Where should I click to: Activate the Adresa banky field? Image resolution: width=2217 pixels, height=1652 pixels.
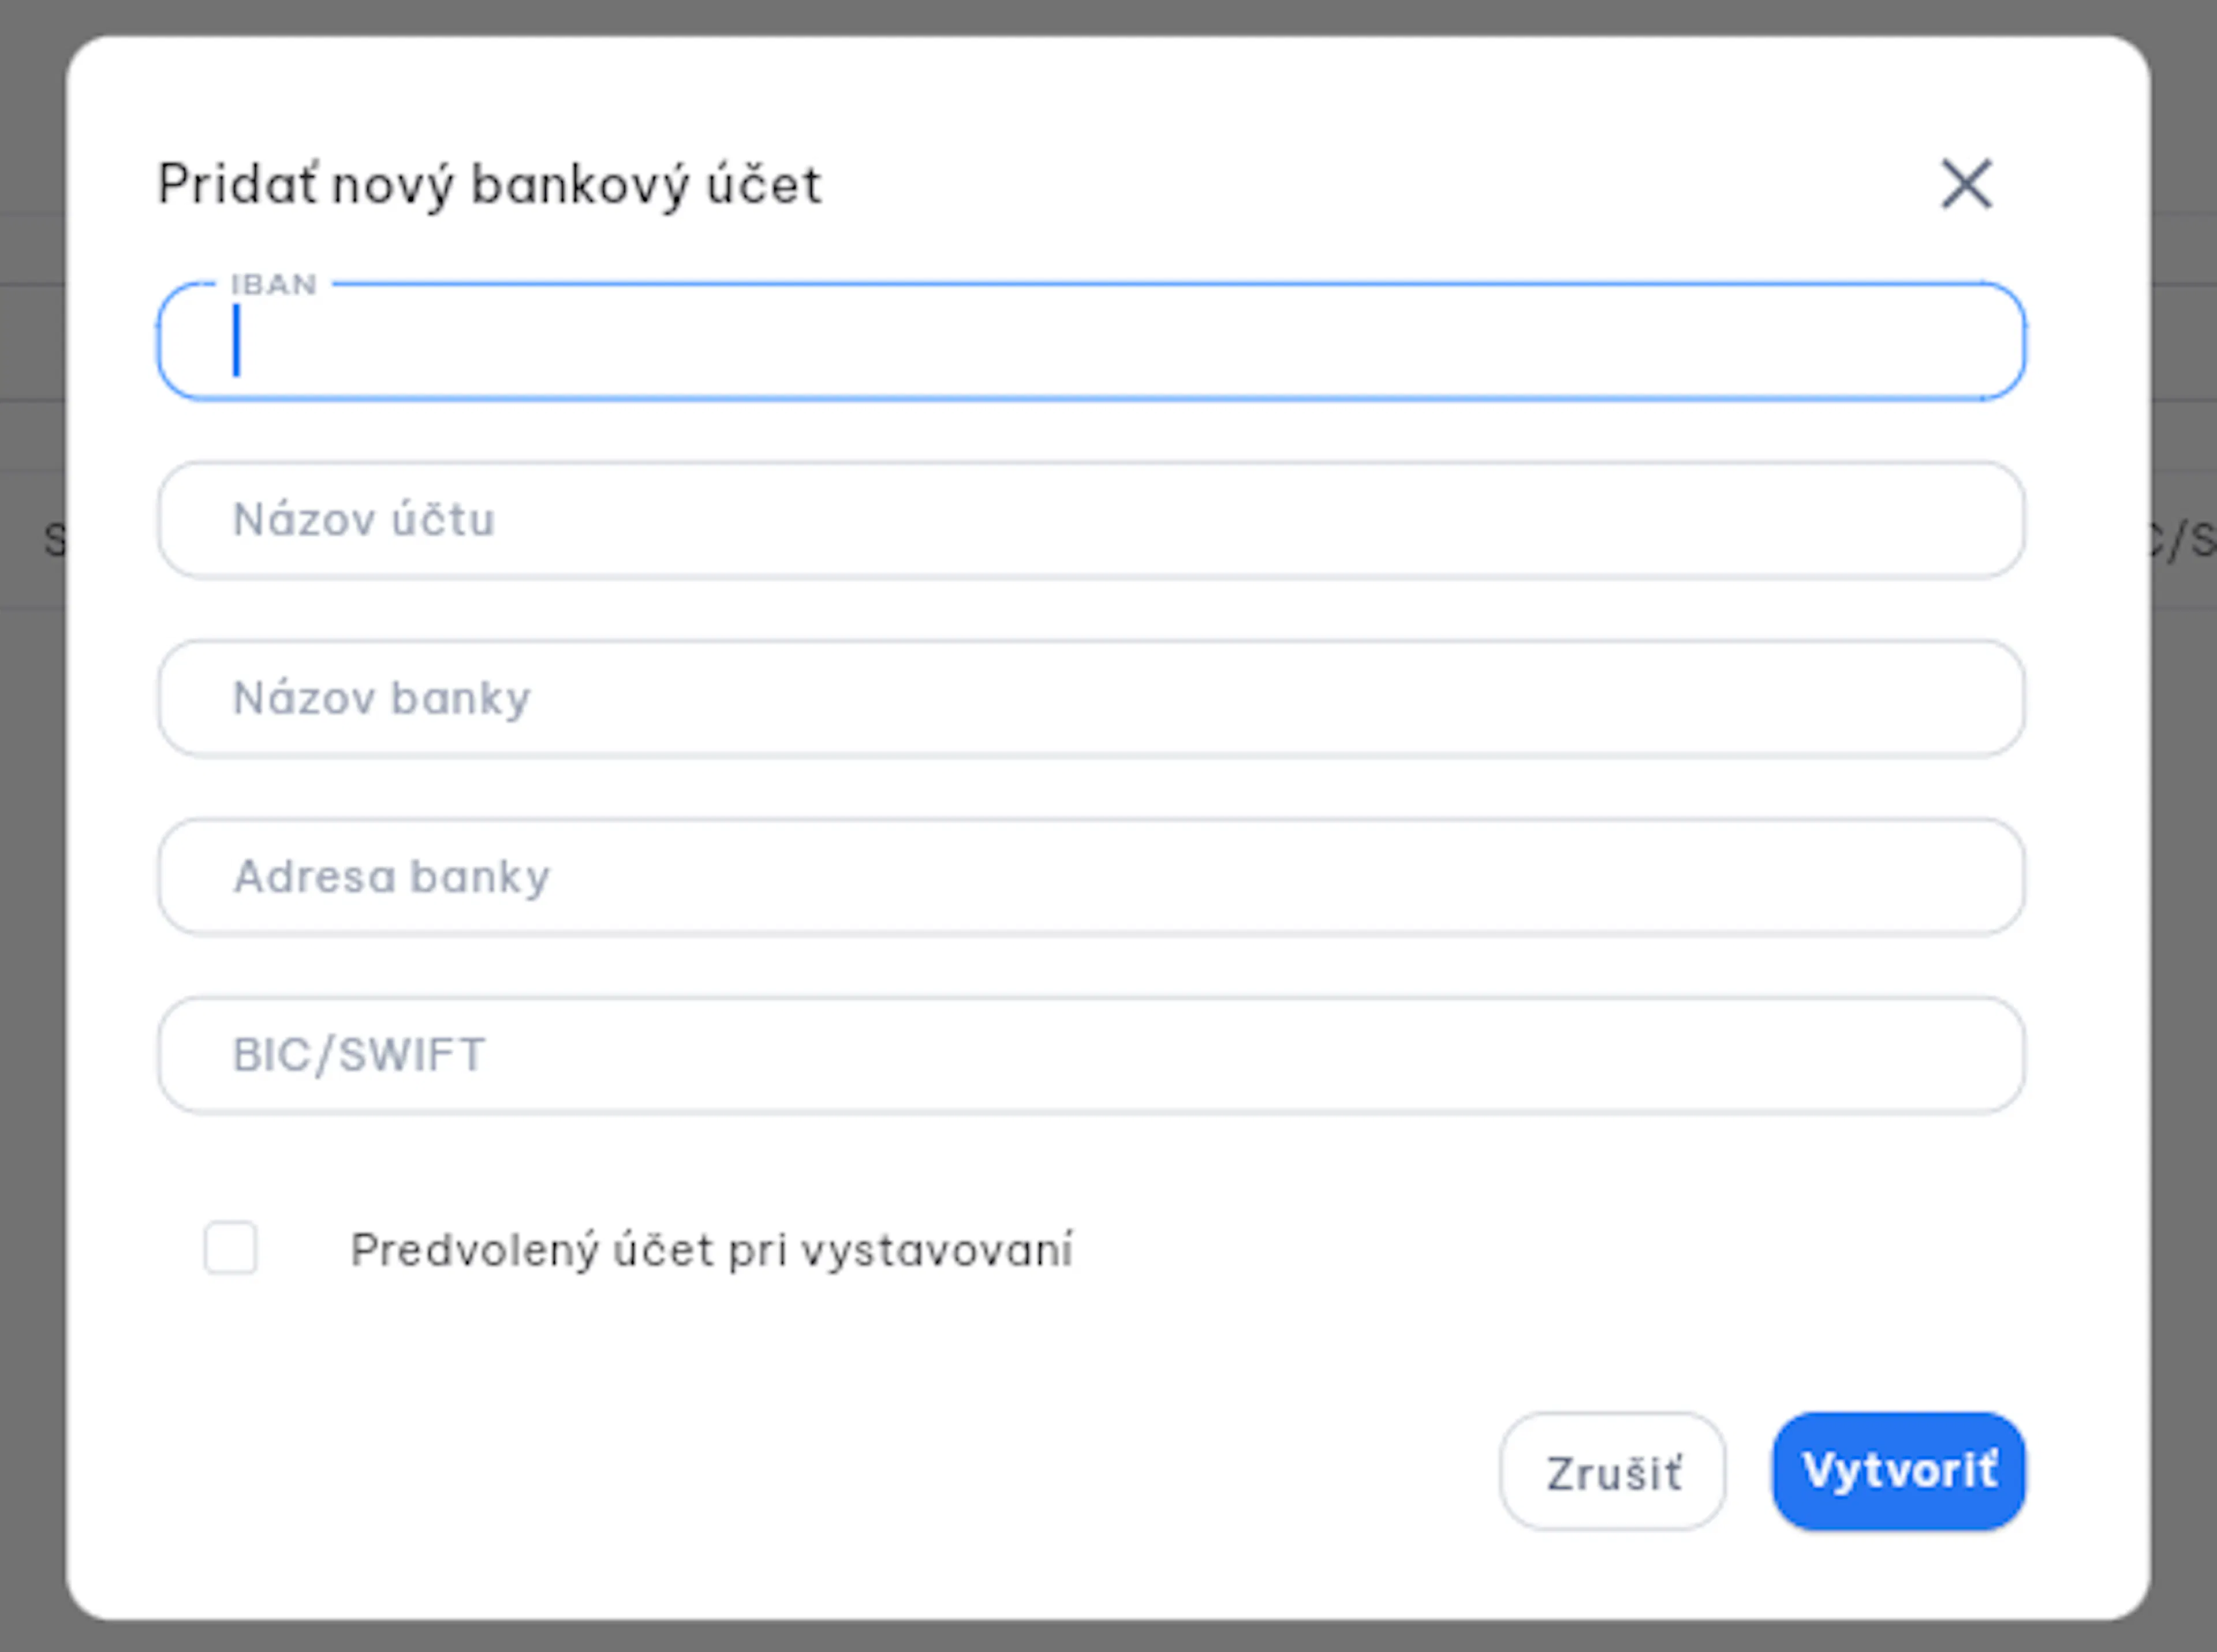(1091, 877)
